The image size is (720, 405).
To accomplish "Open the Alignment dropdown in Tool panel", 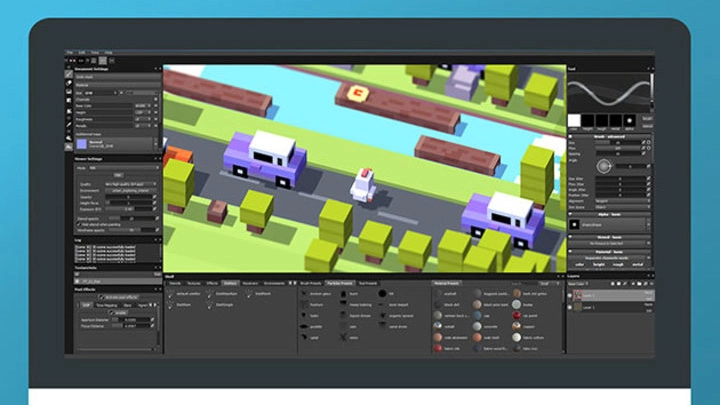I will coord(623,201).
